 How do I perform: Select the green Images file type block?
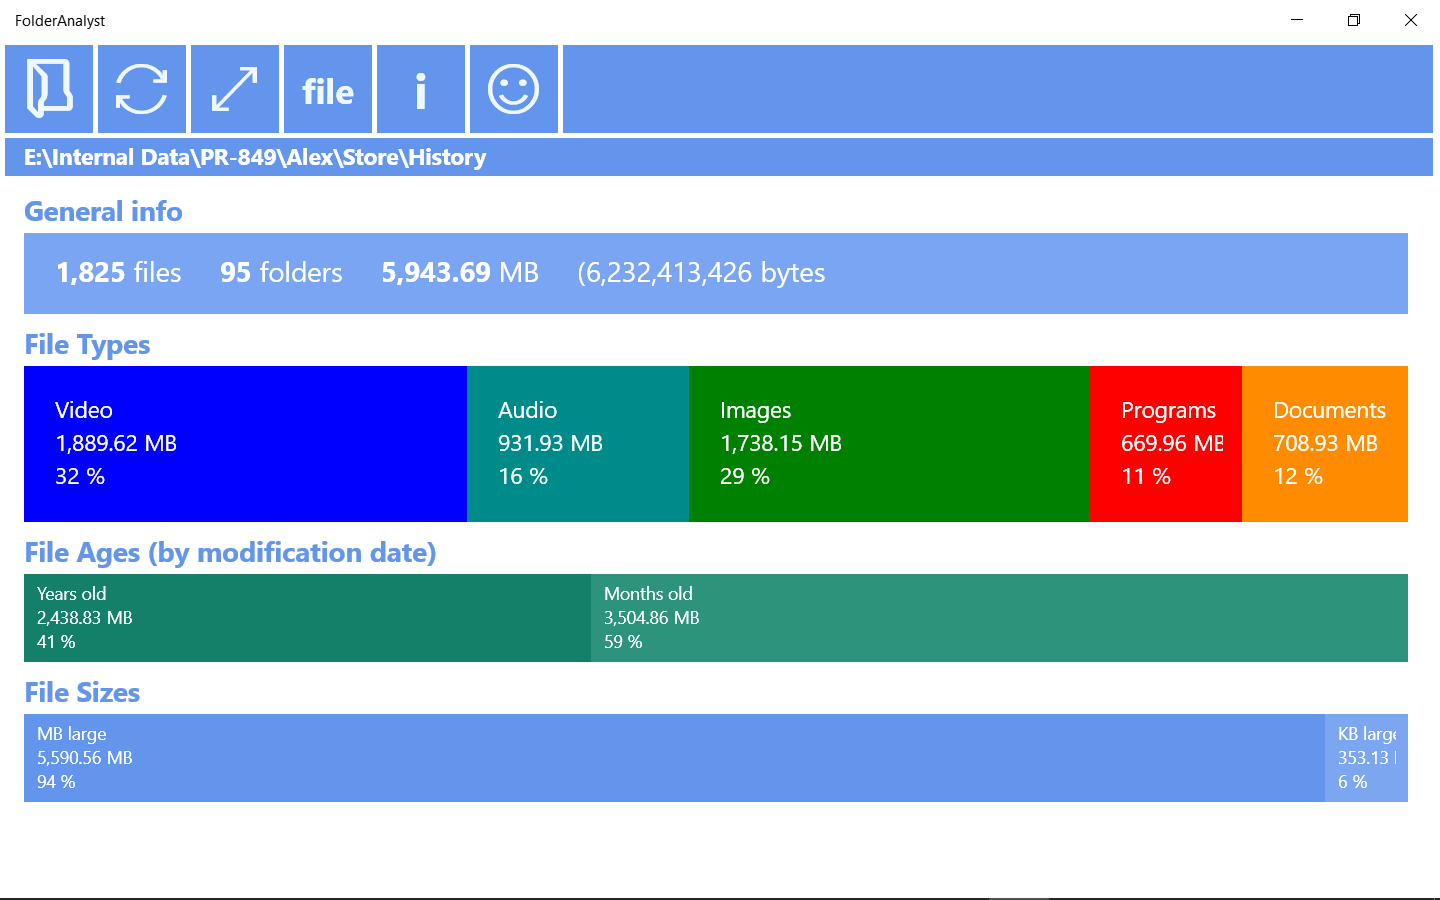click(889, 444)
